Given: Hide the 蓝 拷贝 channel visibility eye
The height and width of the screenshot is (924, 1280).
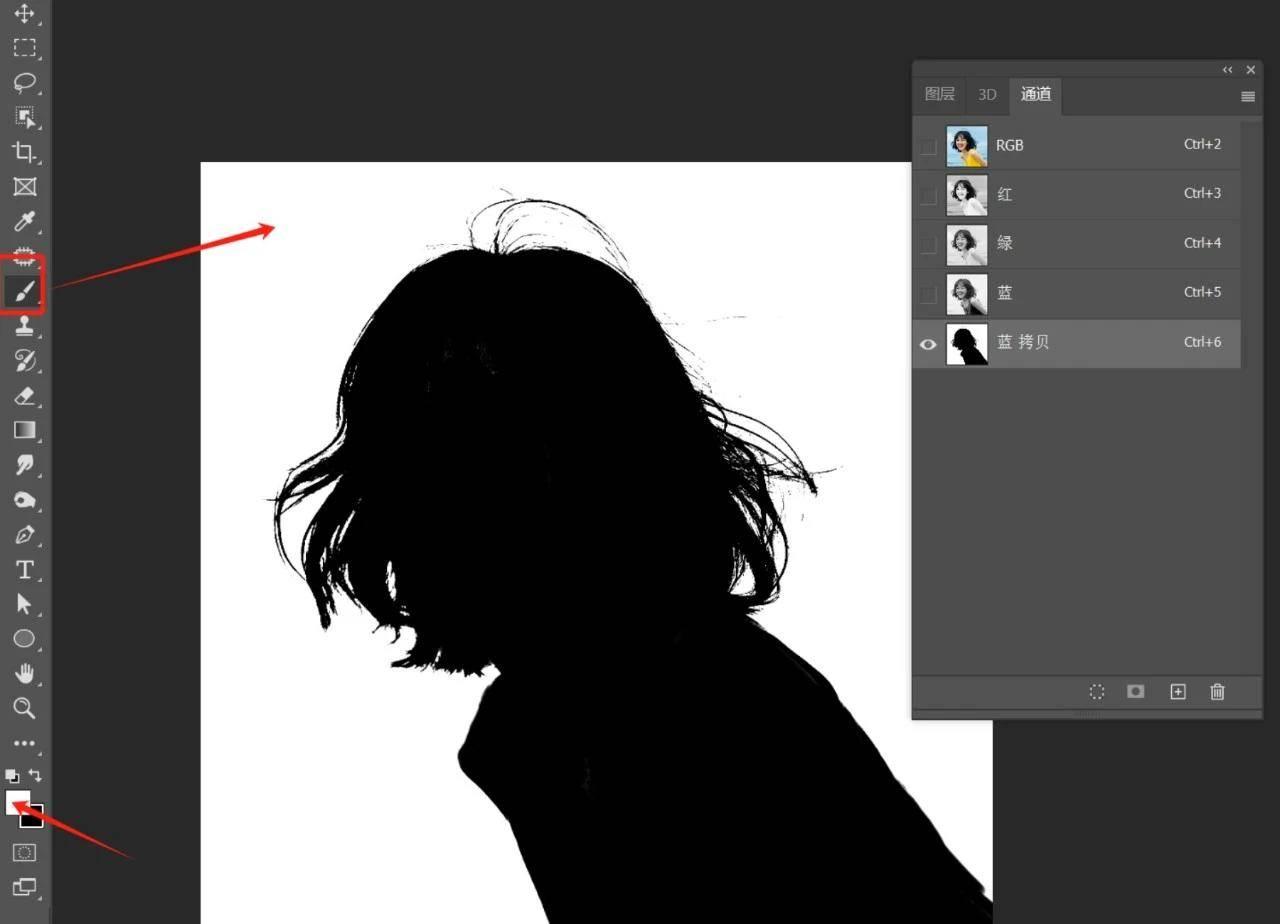Looking at the screenshot, I should [x=928, y=344].
